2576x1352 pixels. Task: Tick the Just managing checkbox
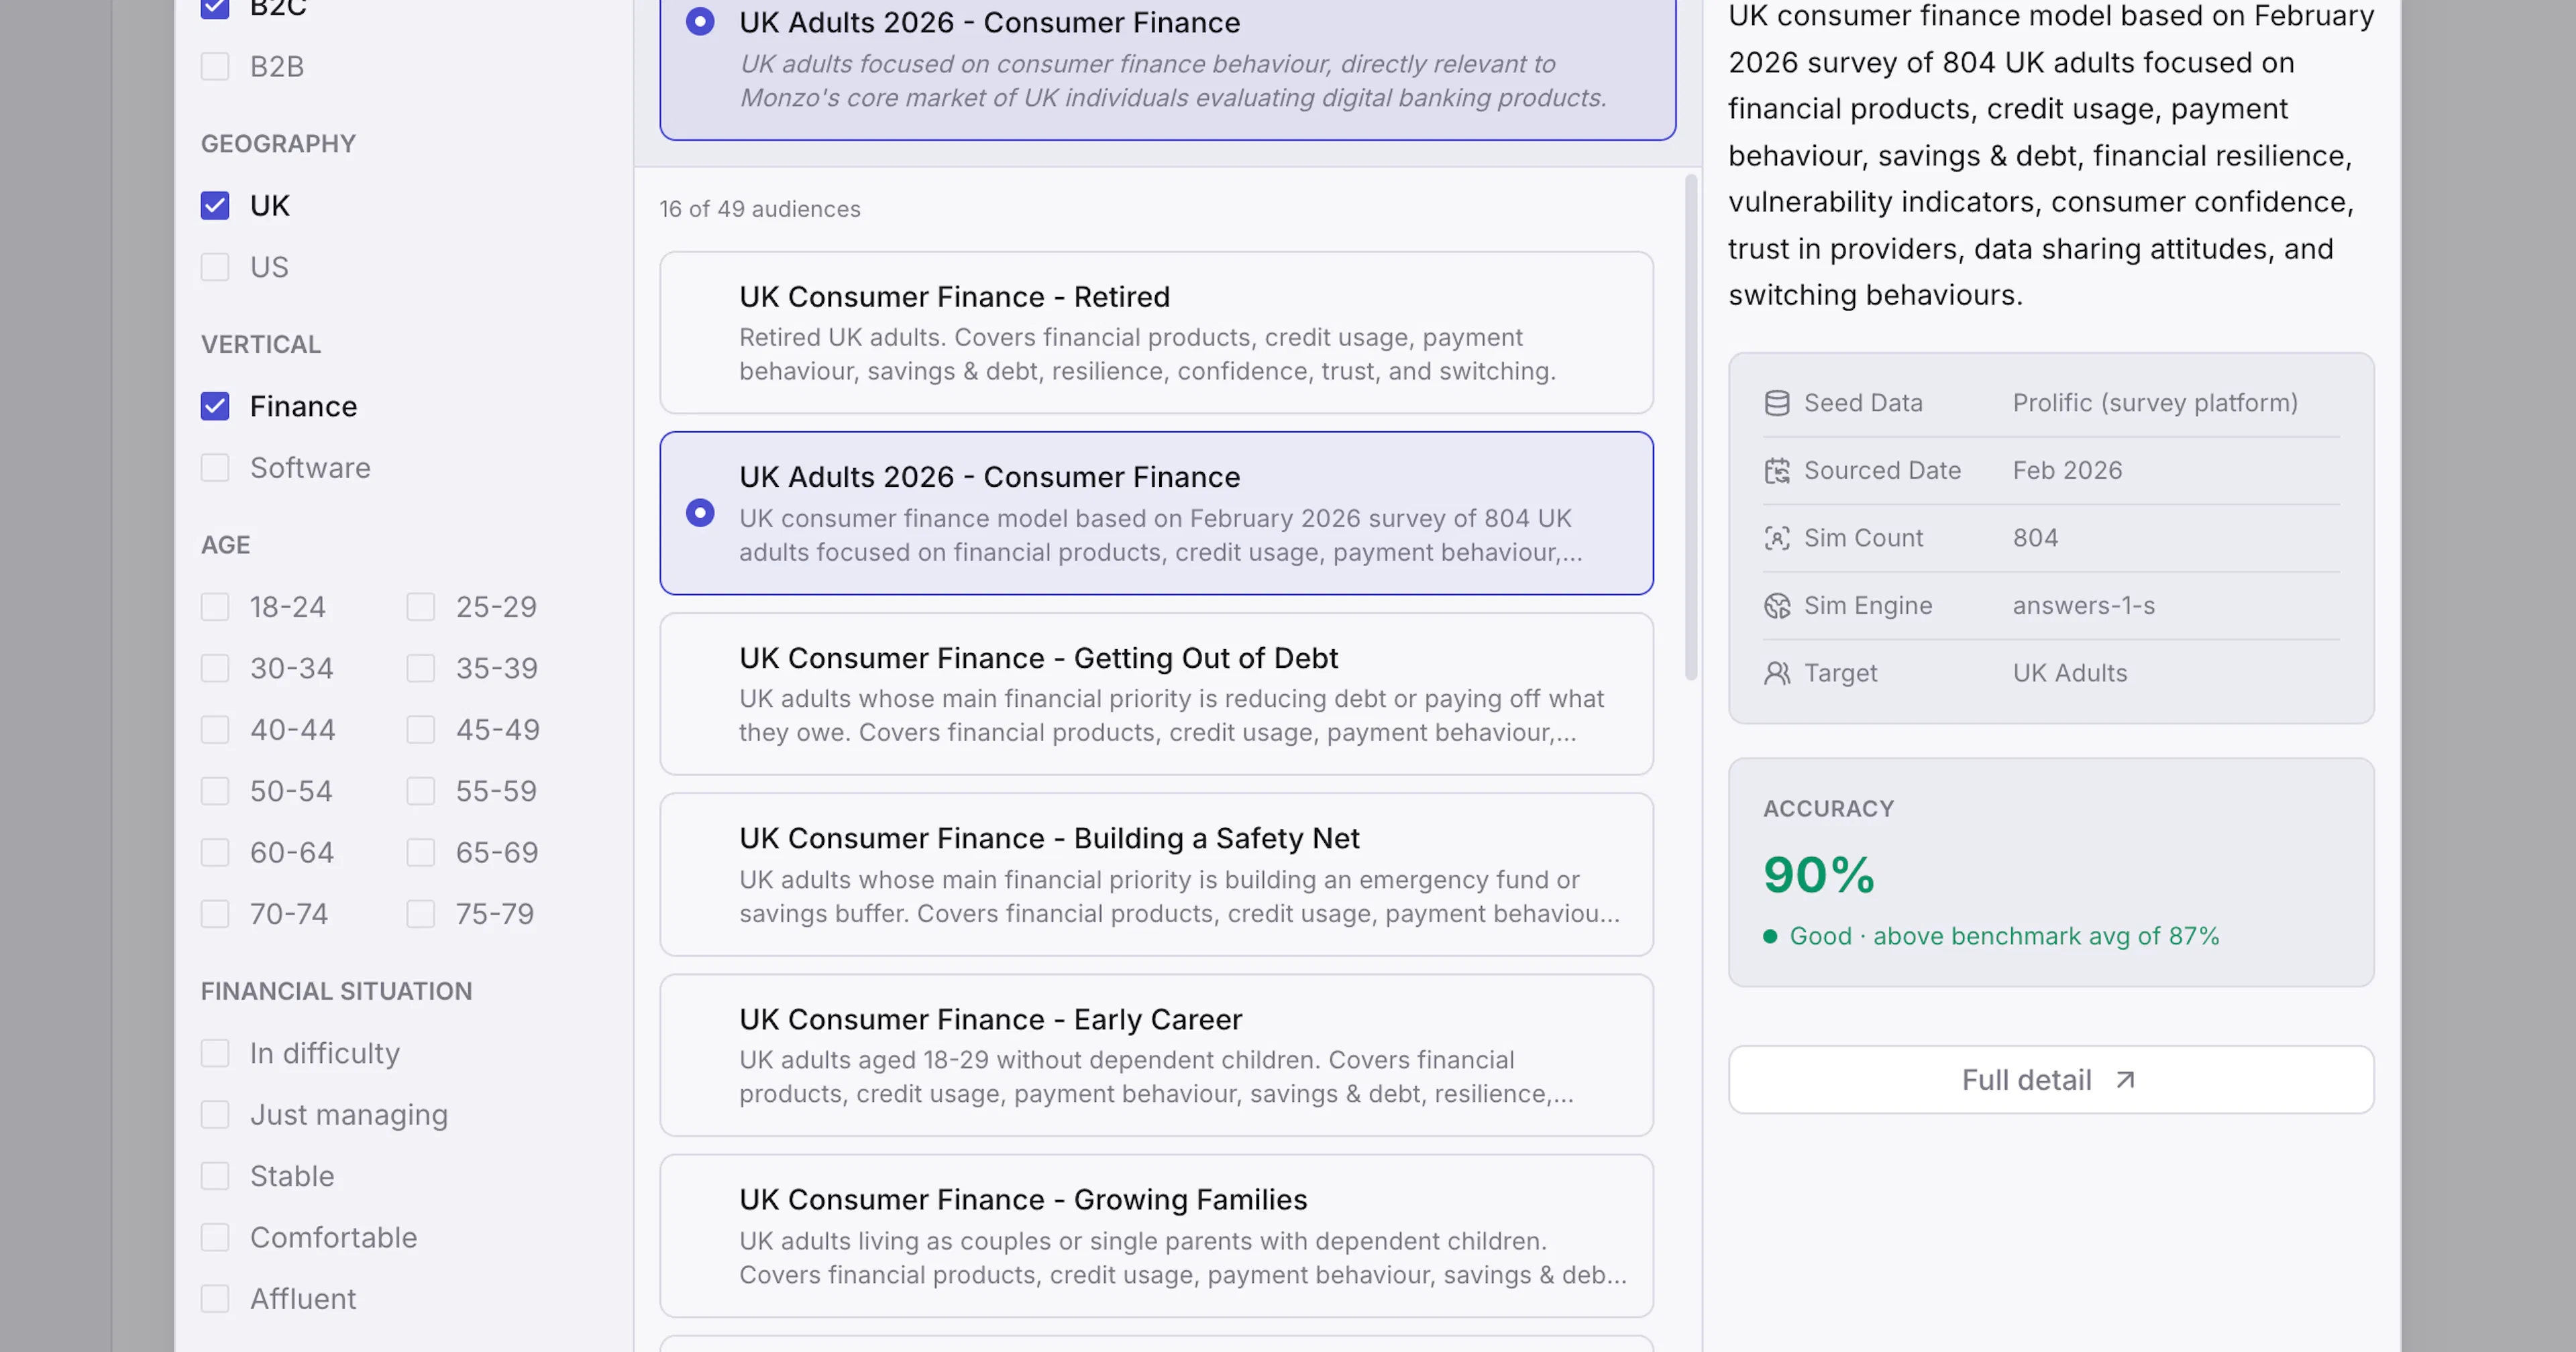coord(215,1115)
